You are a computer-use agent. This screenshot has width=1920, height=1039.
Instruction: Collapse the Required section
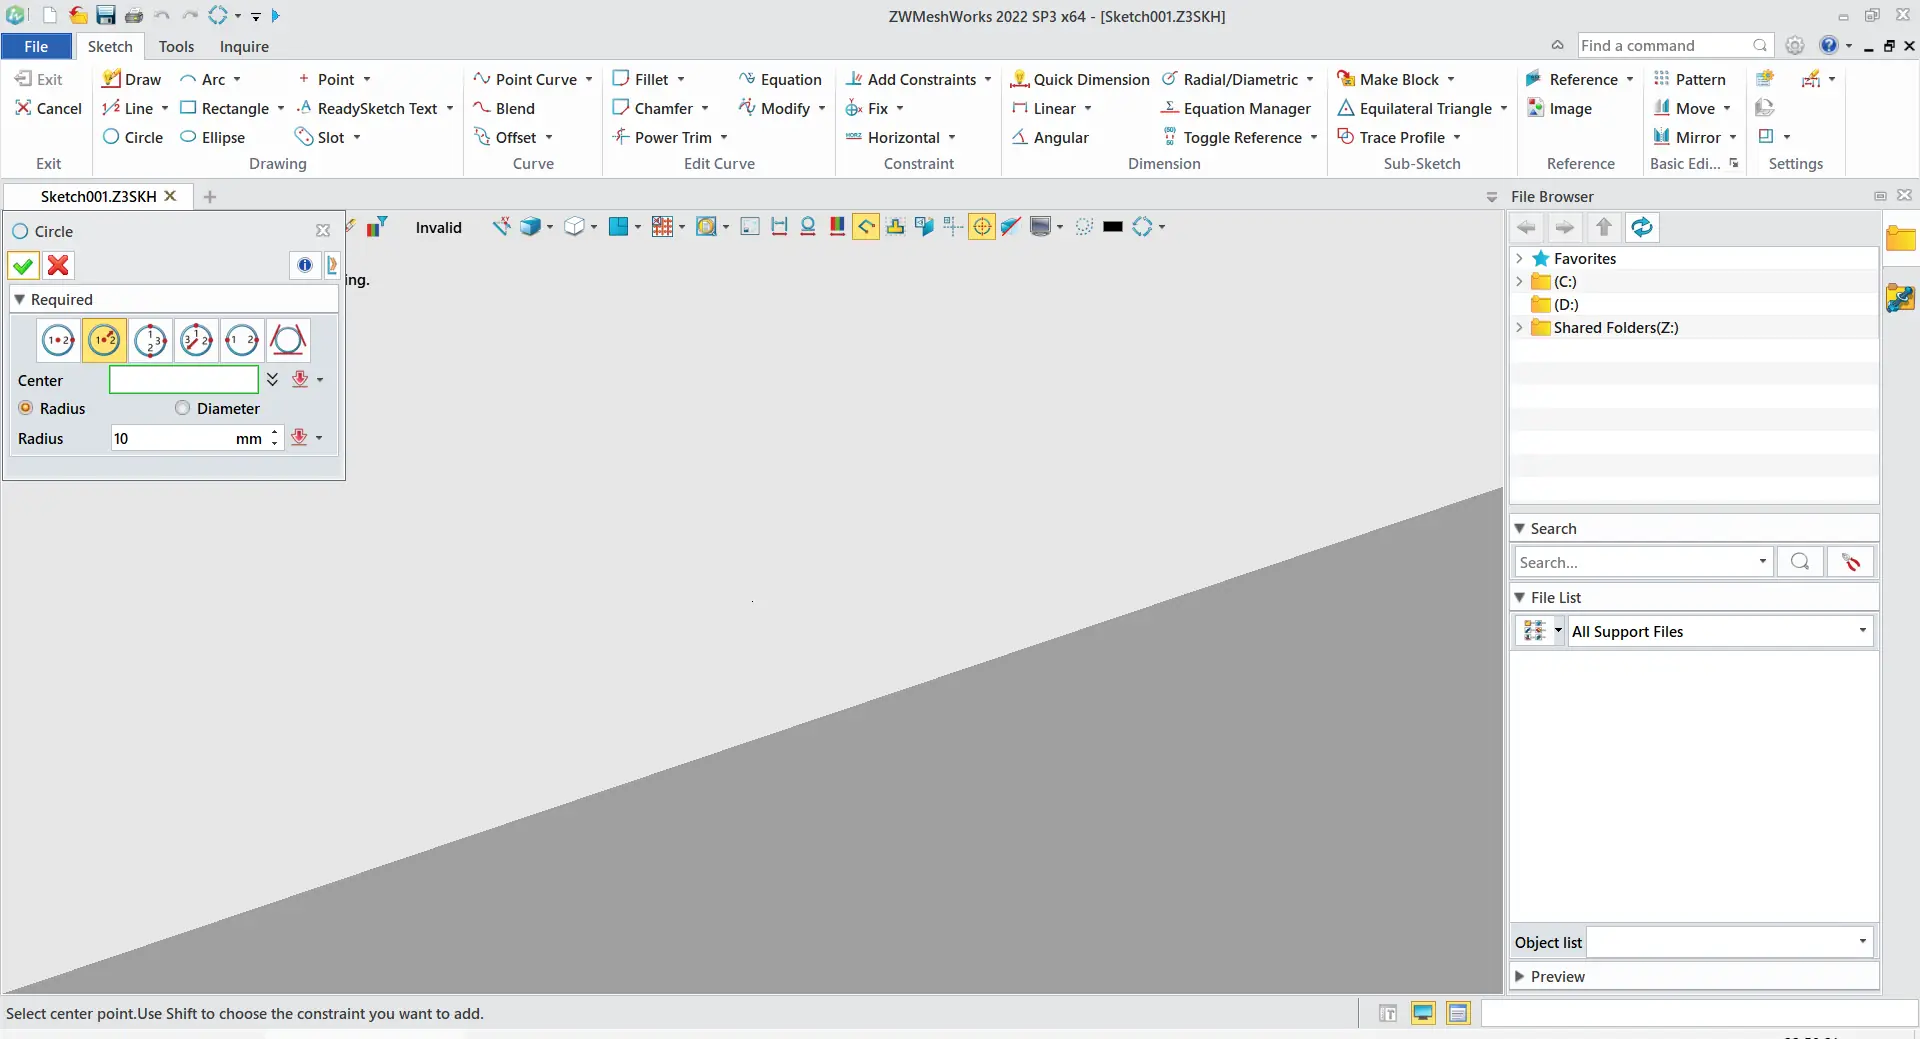(x=19, y=299)
